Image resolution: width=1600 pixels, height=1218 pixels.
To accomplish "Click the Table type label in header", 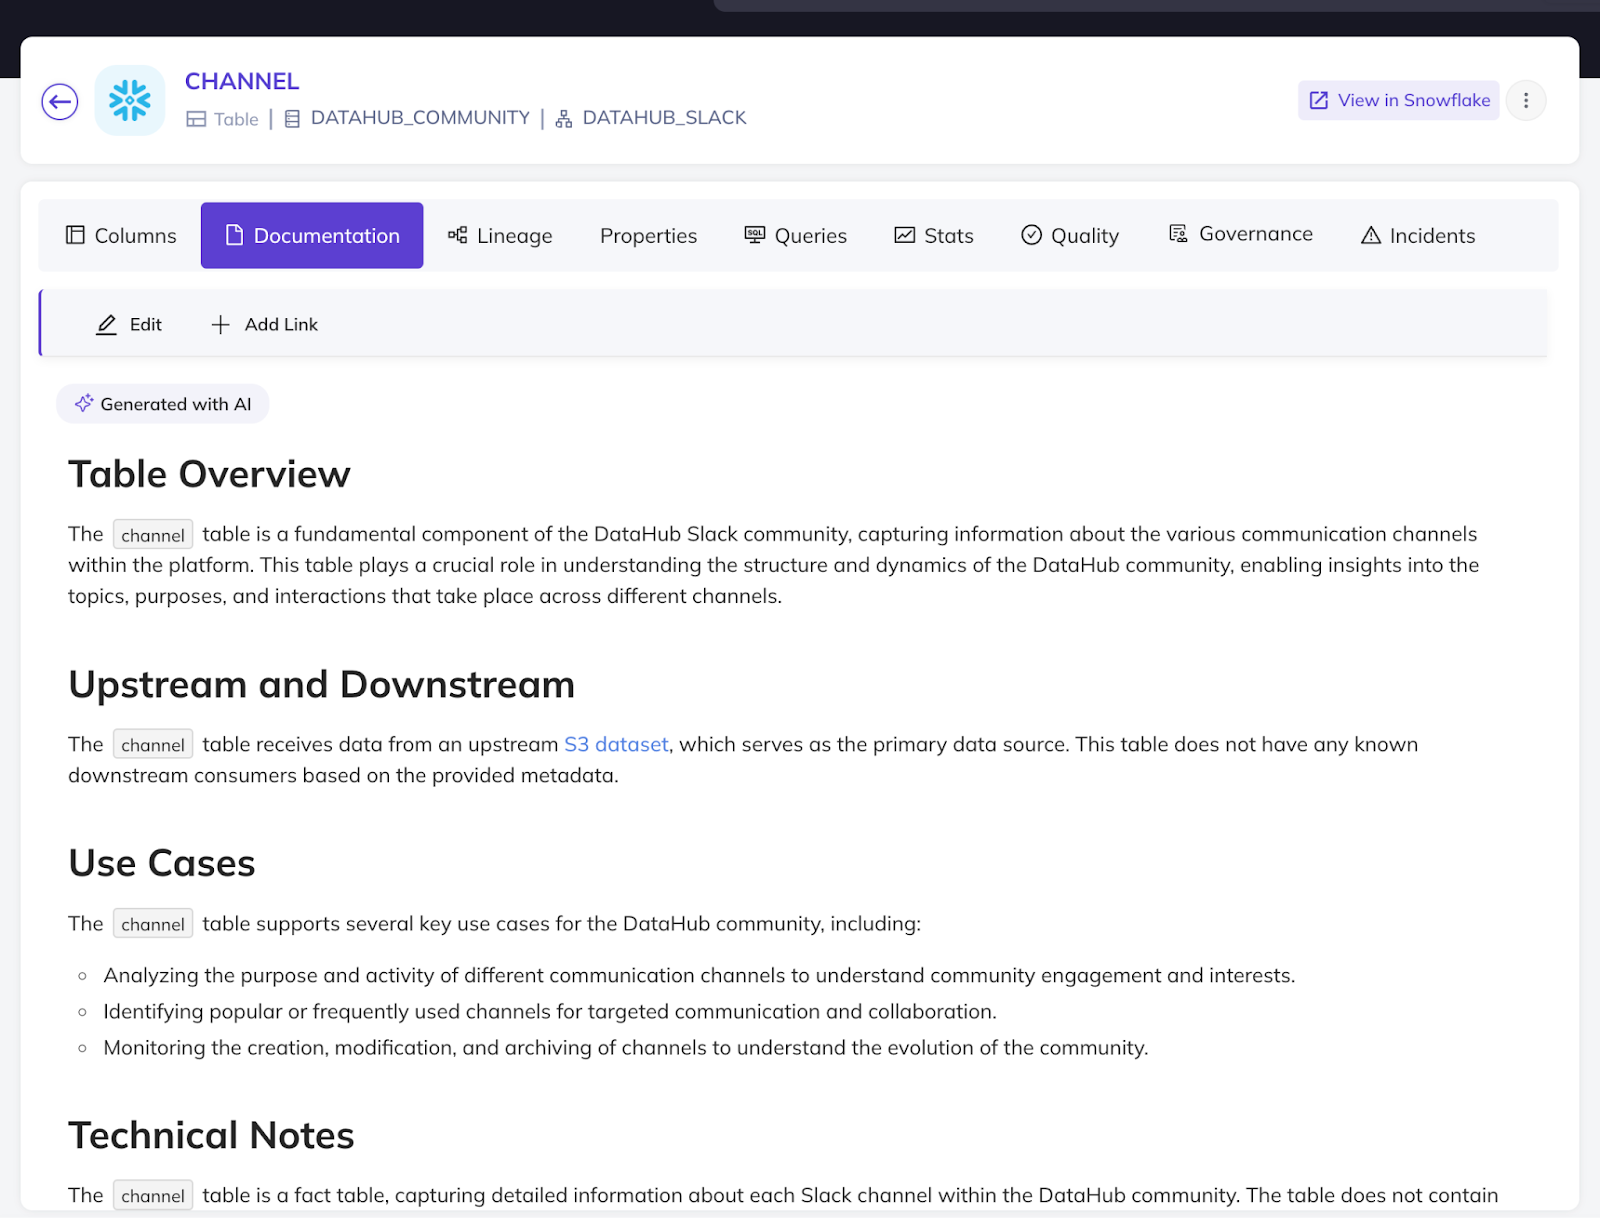I will [236, 119].
